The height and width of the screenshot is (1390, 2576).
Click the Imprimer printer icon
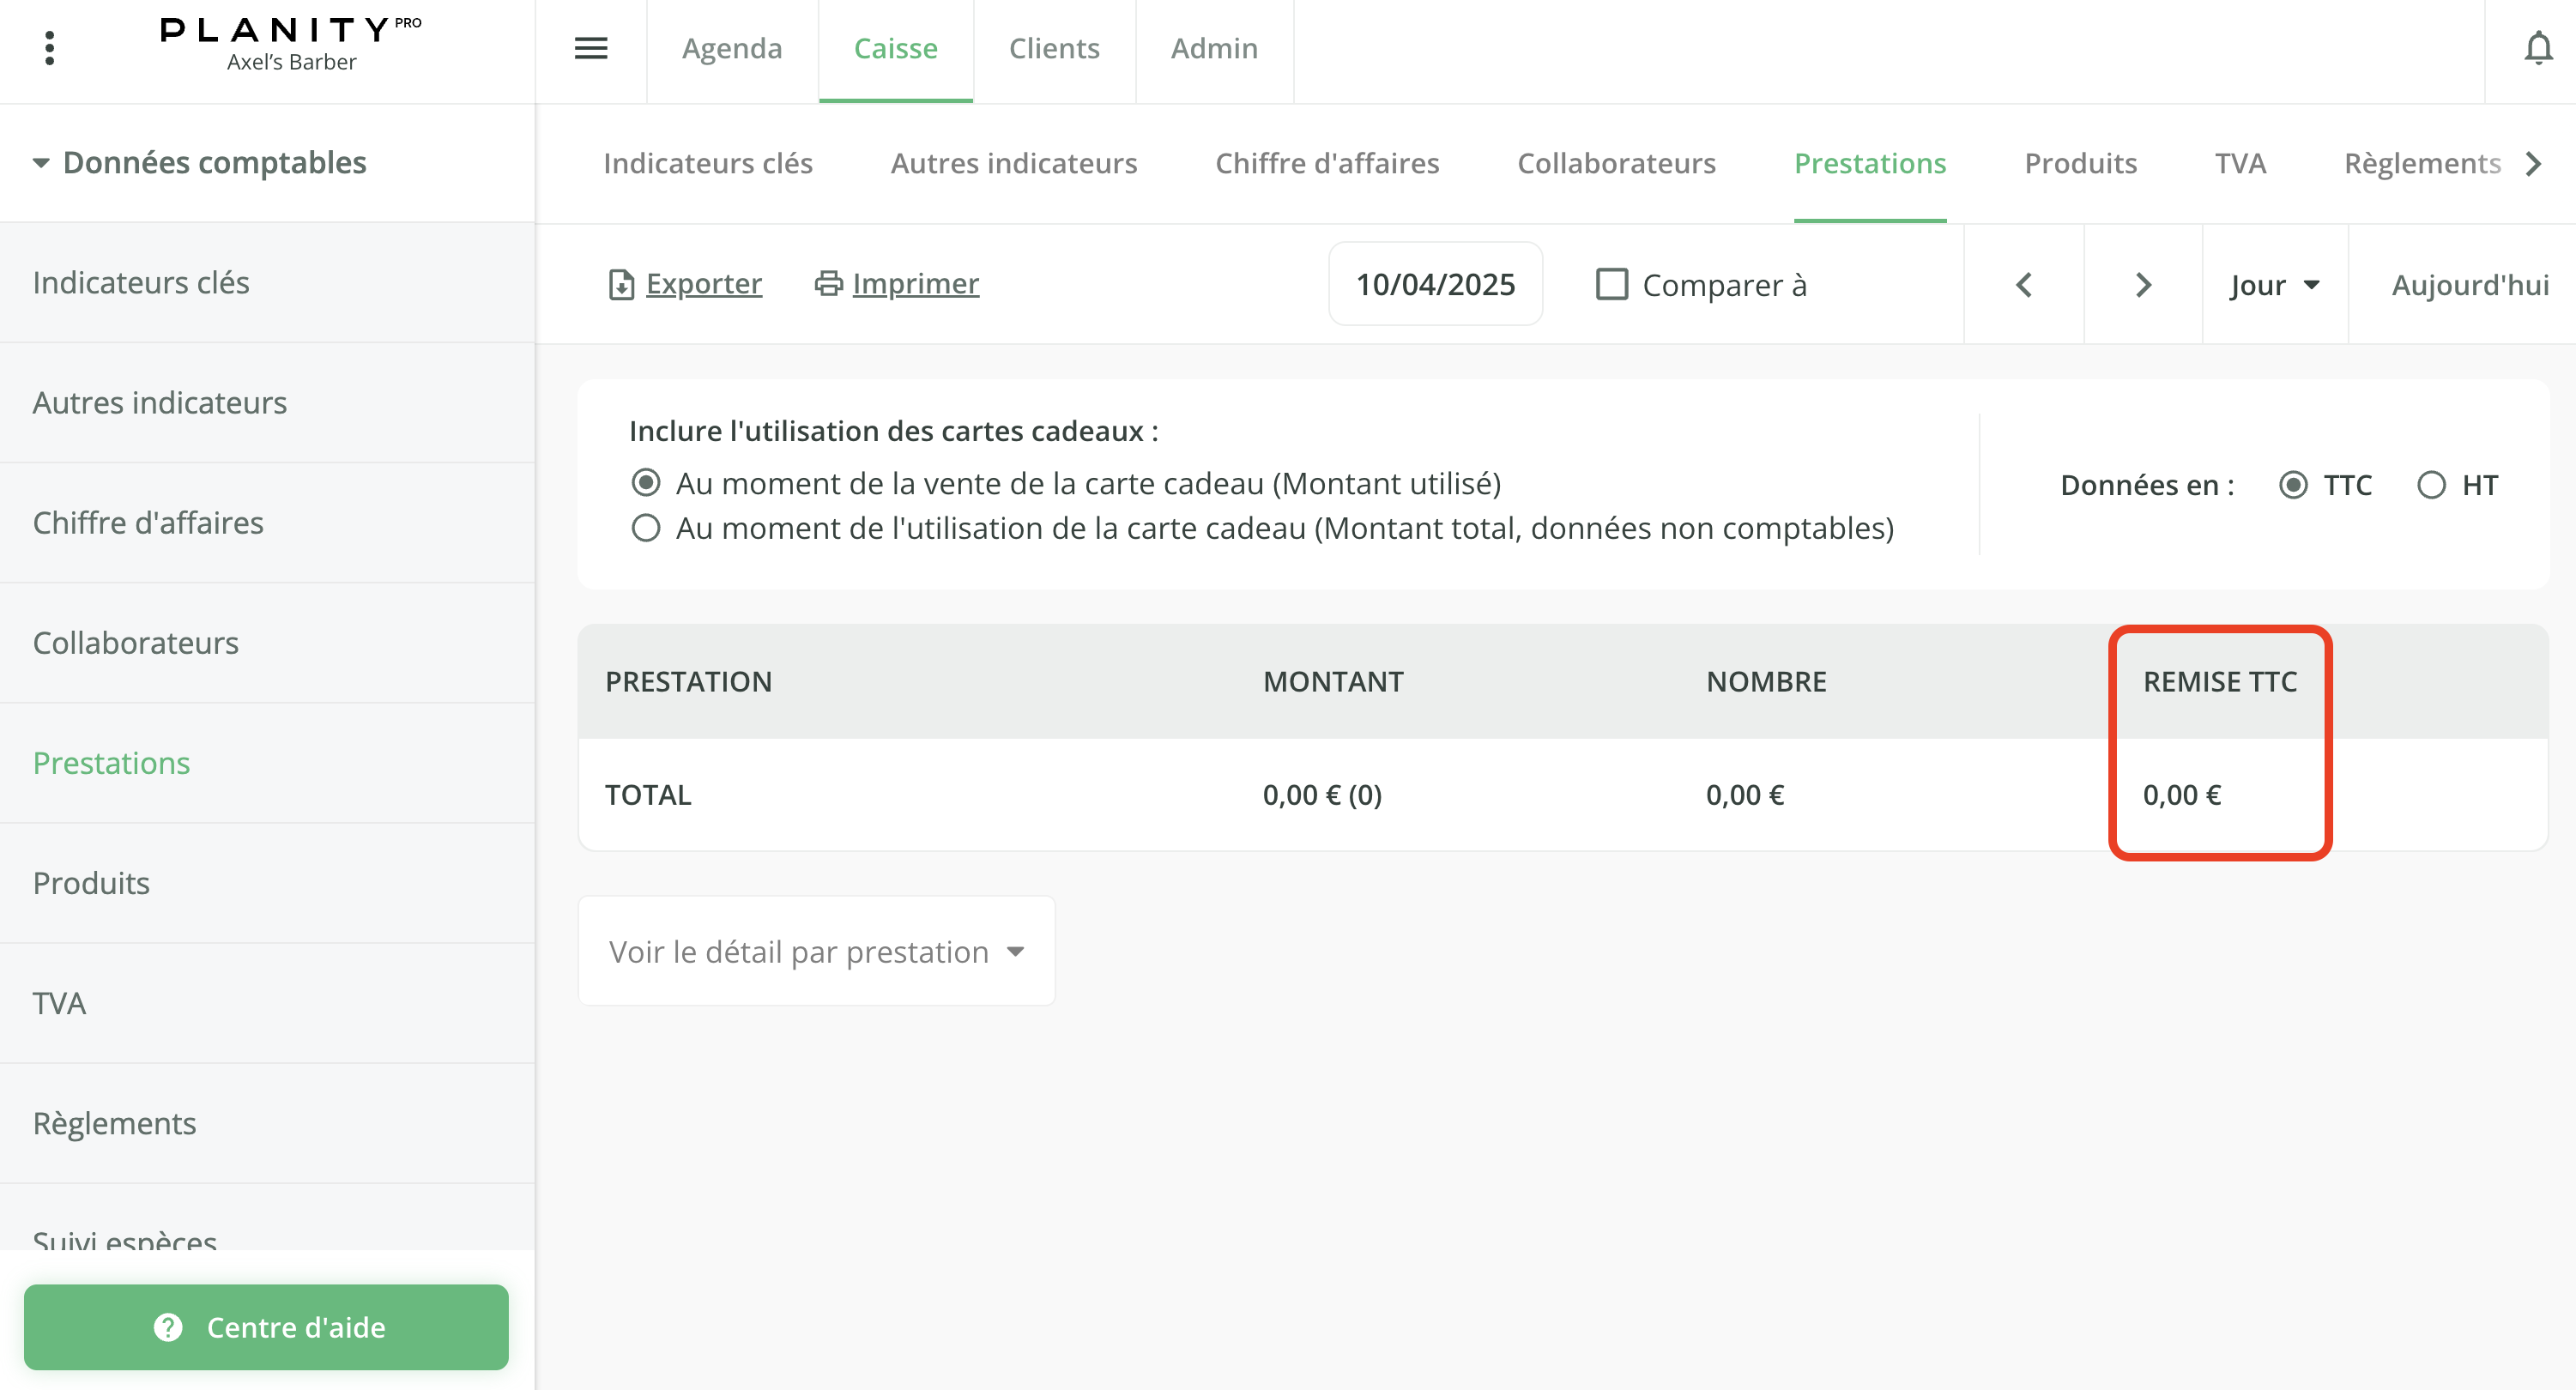[828, 284]
